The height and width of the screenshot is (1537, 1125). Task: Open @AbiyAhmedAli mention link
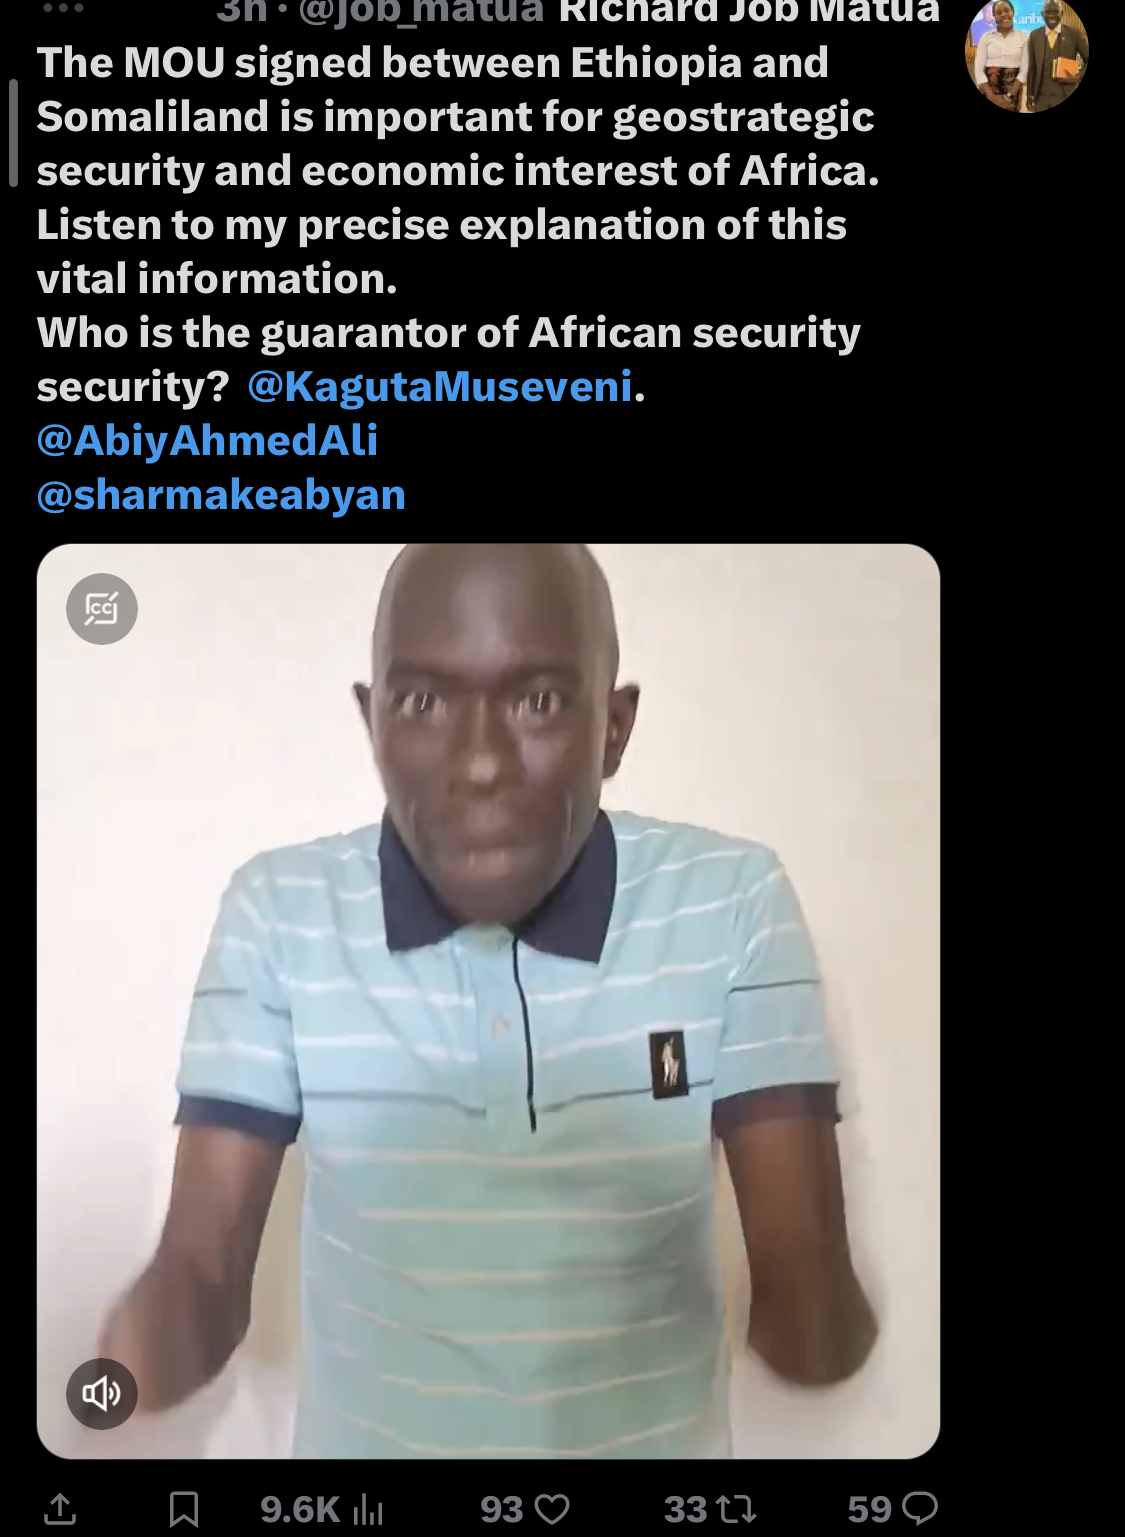207,441
